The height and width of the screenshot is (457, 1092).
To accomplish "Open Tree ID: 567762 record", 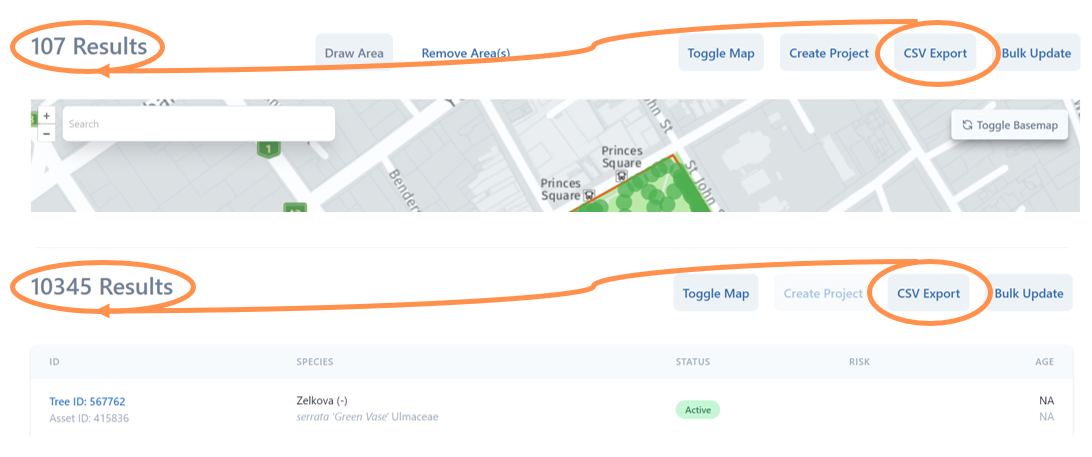I will click(87, 402).
